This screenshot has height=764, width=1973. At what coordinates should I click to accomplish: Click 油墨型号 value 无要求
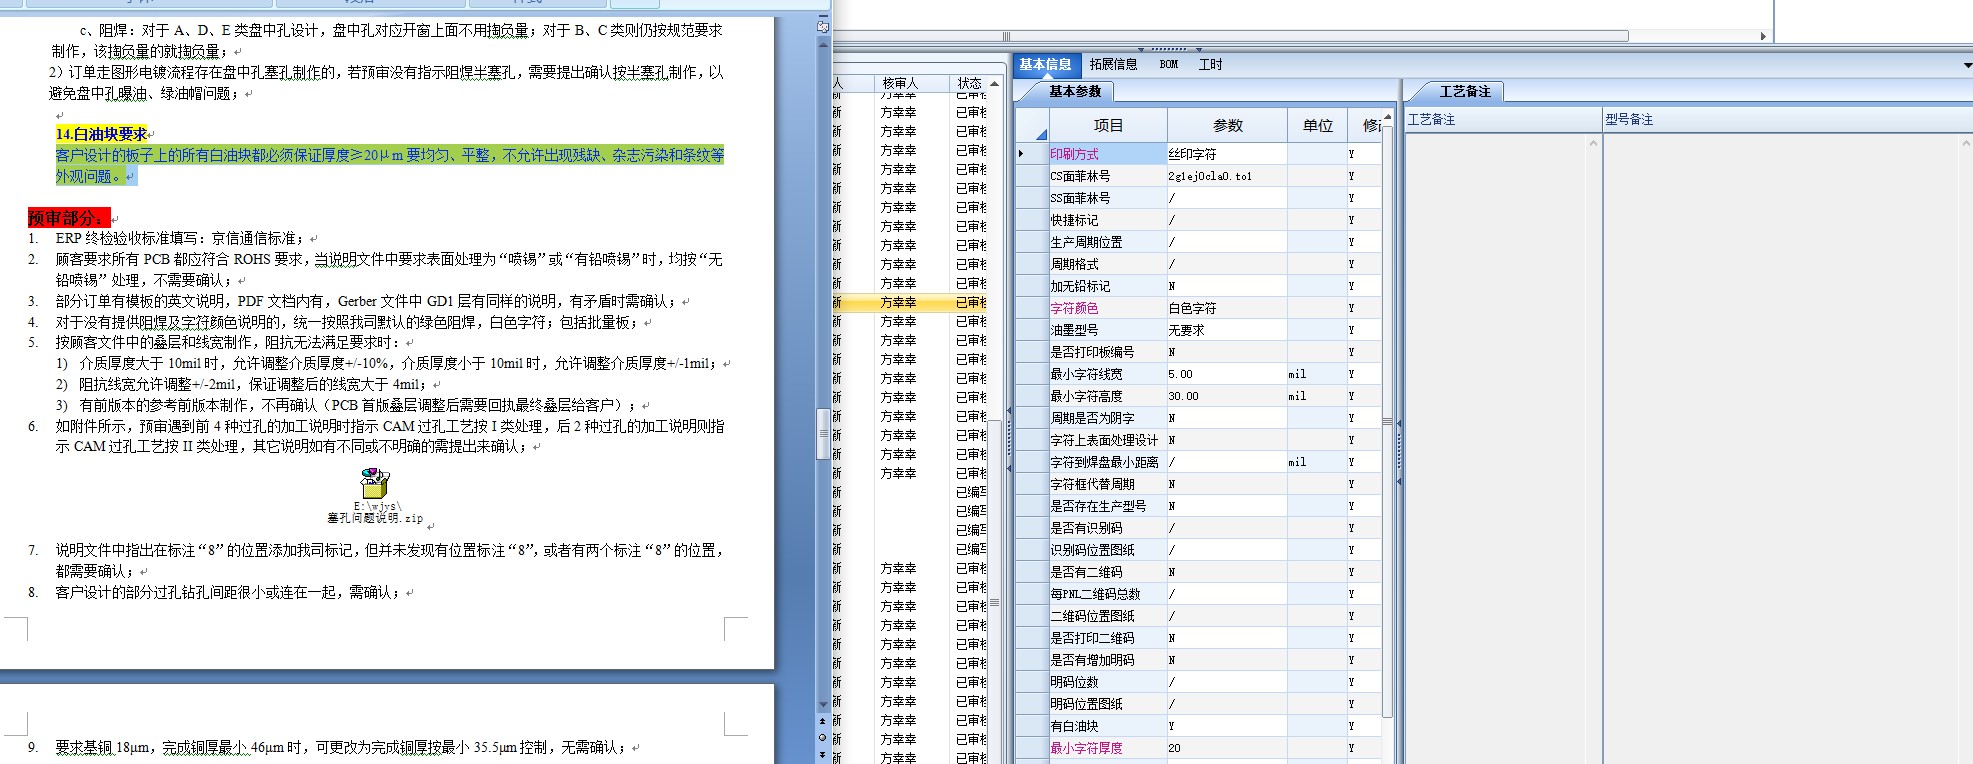click(1227, 330)
